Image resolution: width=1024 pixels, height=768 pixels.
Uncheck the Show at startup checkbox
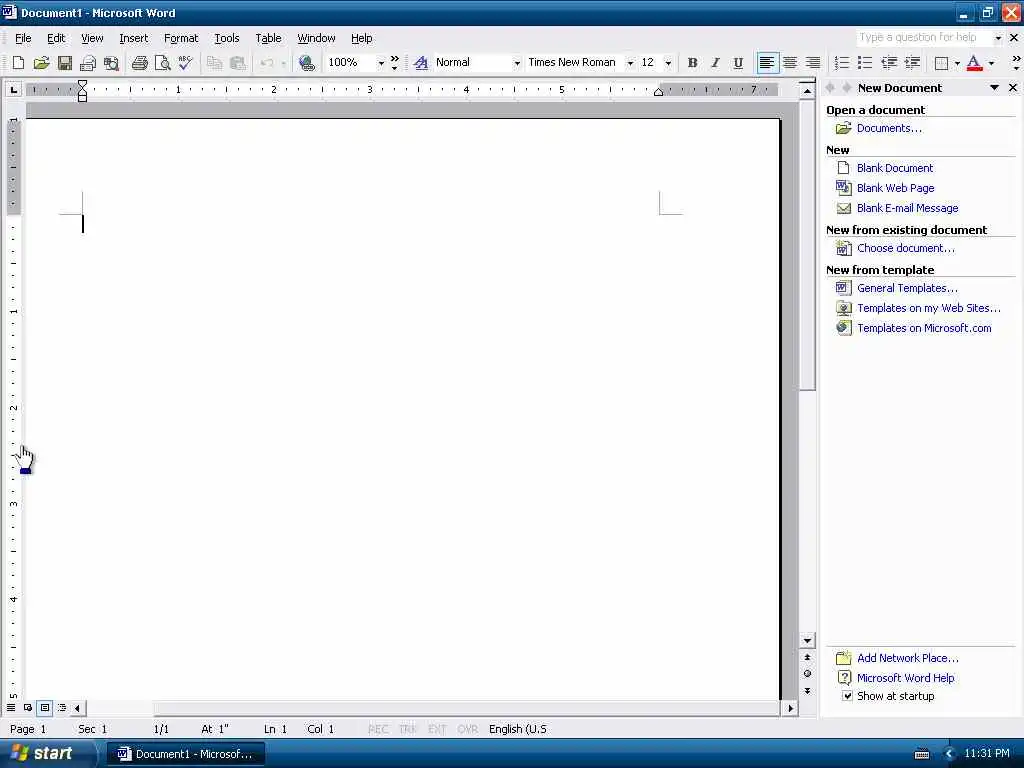click(847, 696)
